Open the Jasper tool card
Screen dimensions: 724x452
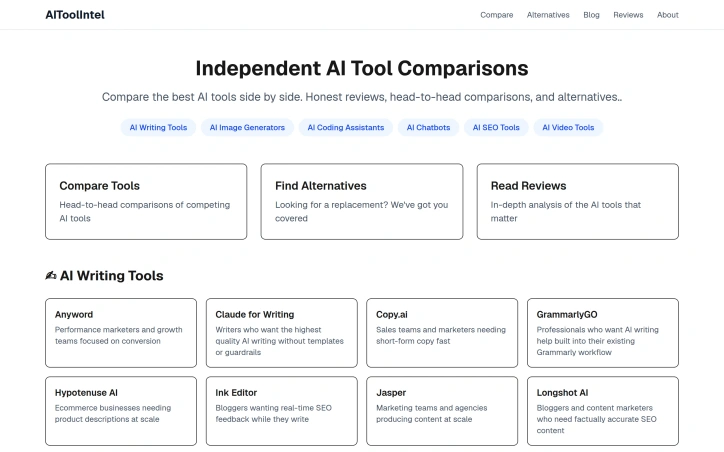tap(442, 411)
